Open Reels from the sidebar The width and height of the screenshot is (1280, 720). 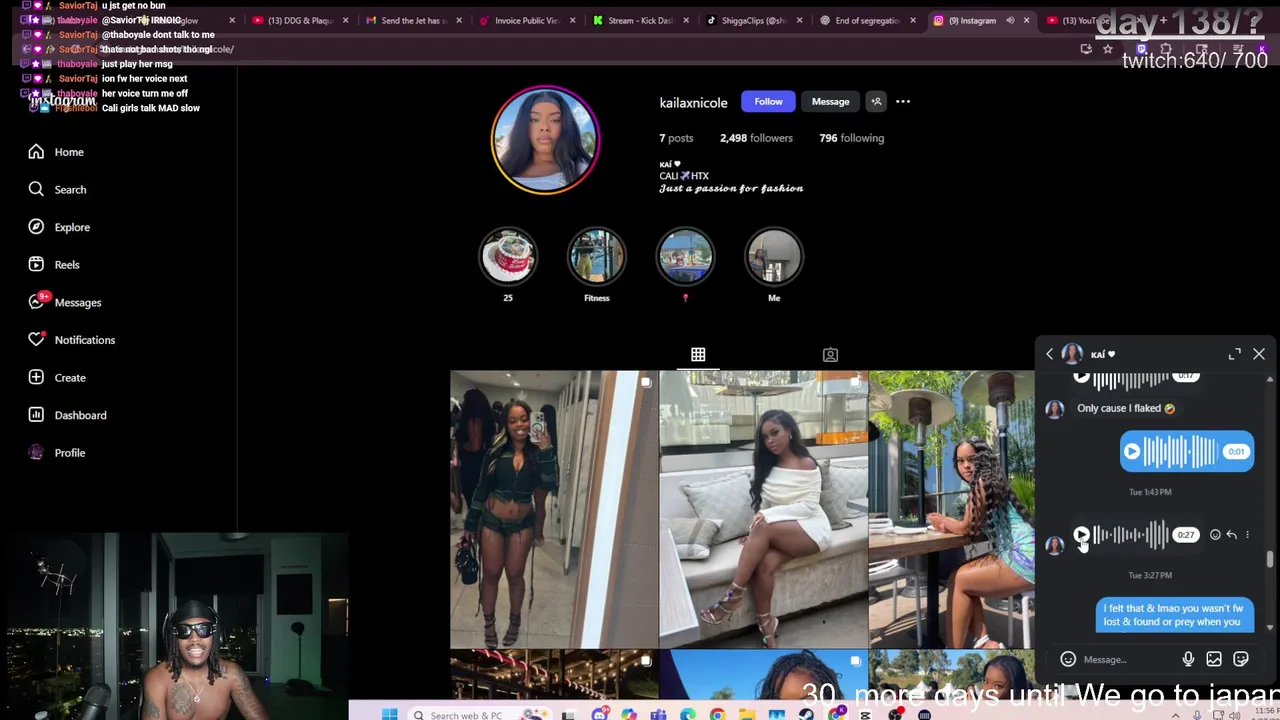[54, 265]
